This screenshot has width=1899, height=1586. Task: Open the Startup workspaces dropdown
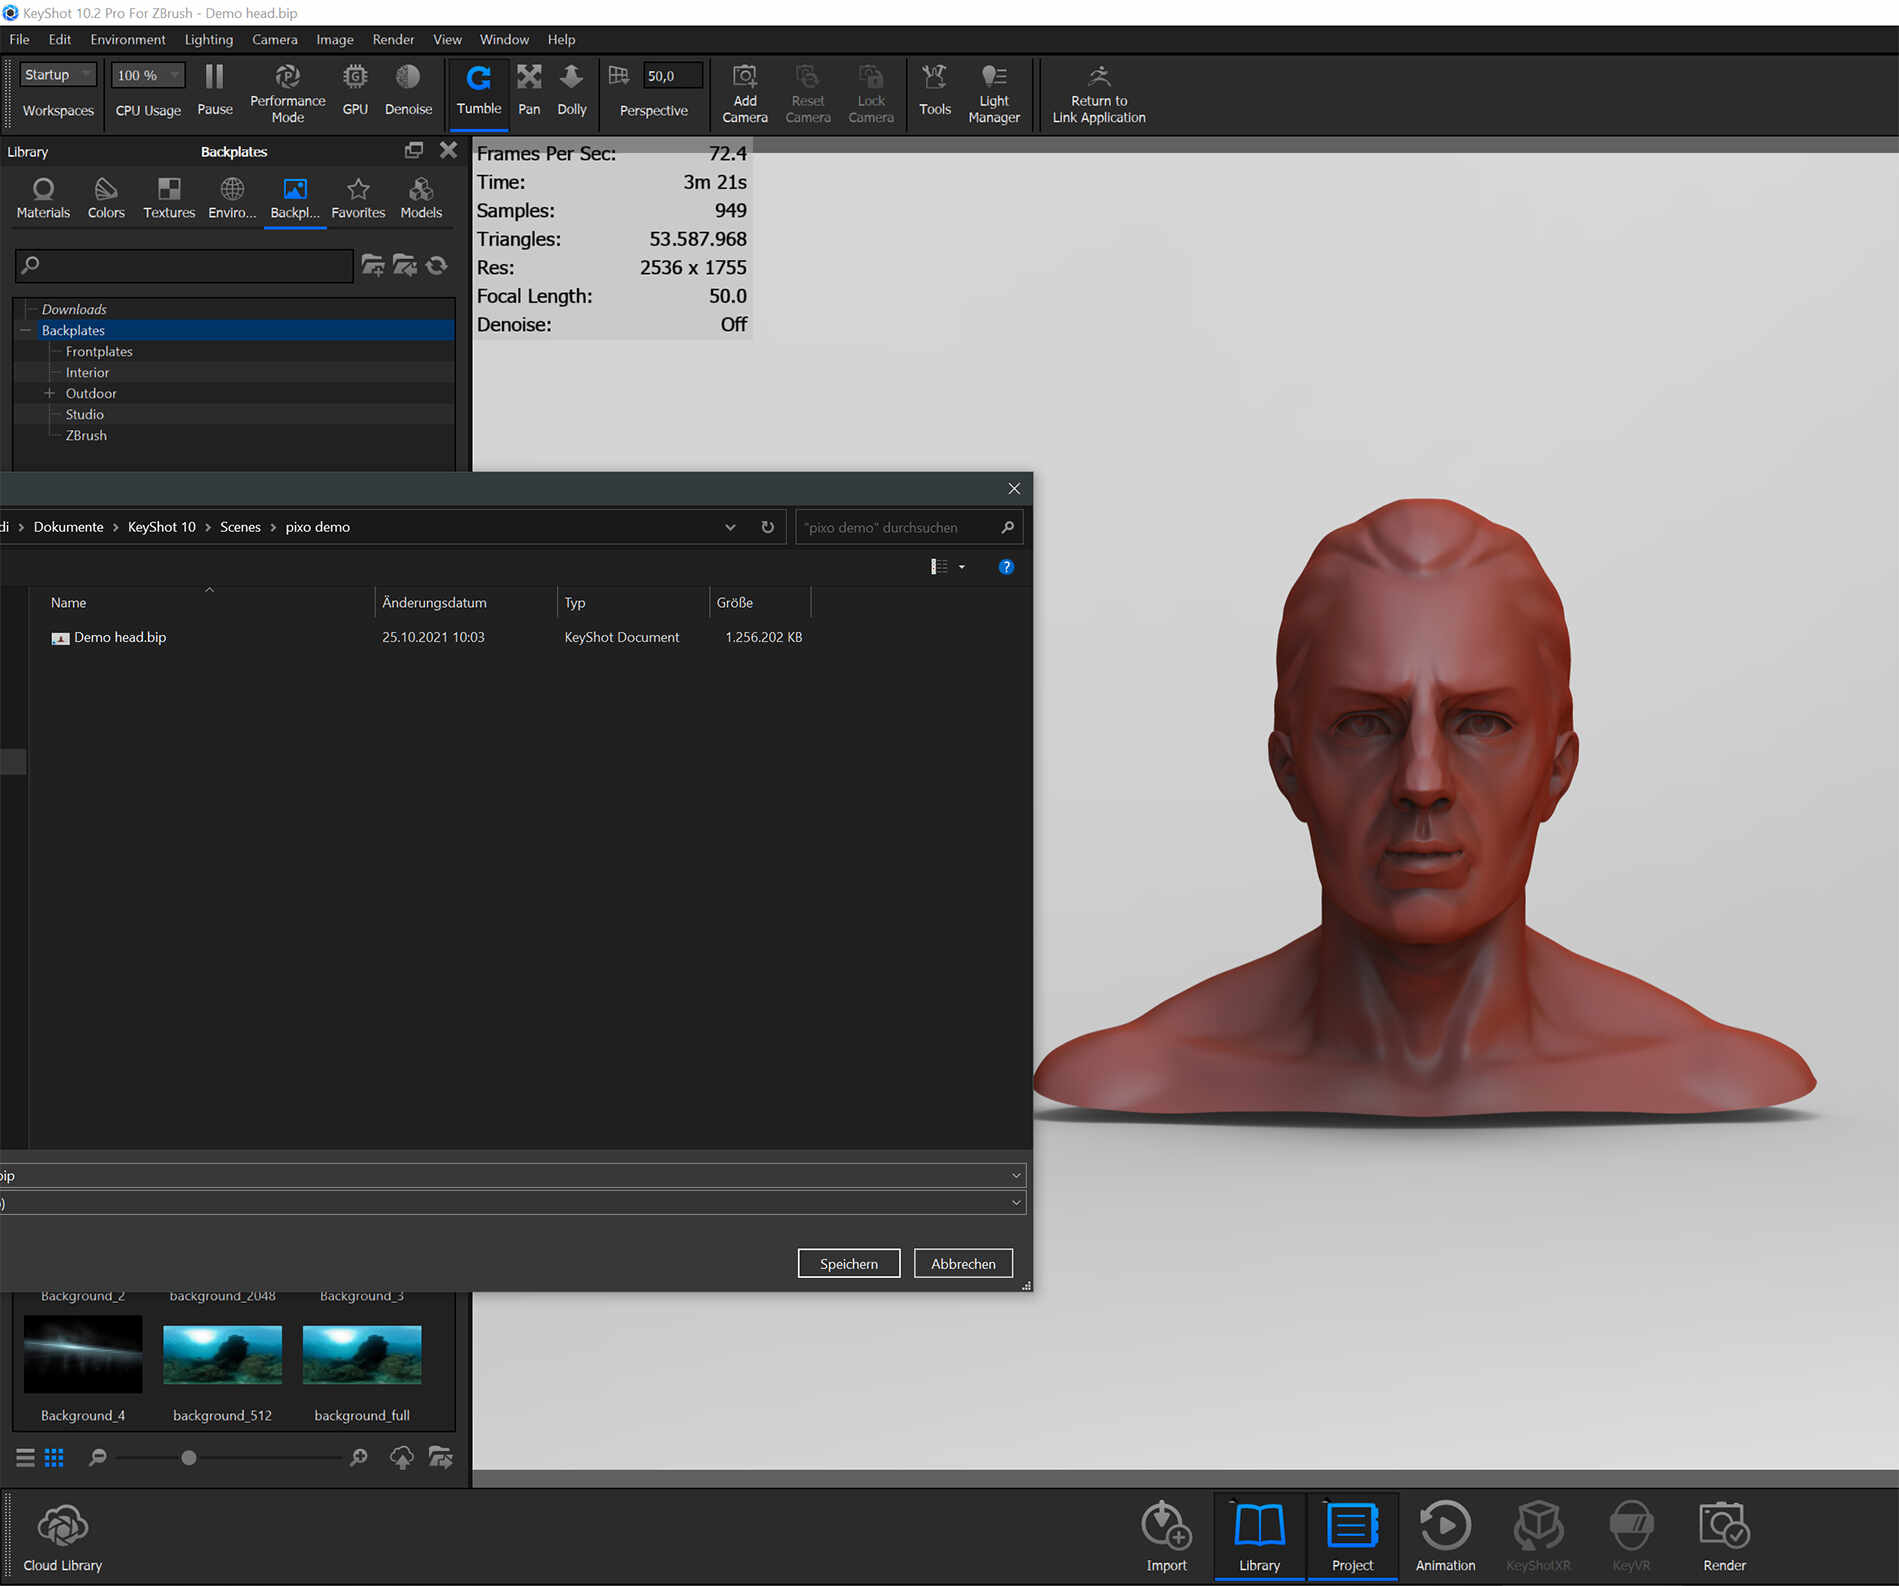[x=58, y=75]
